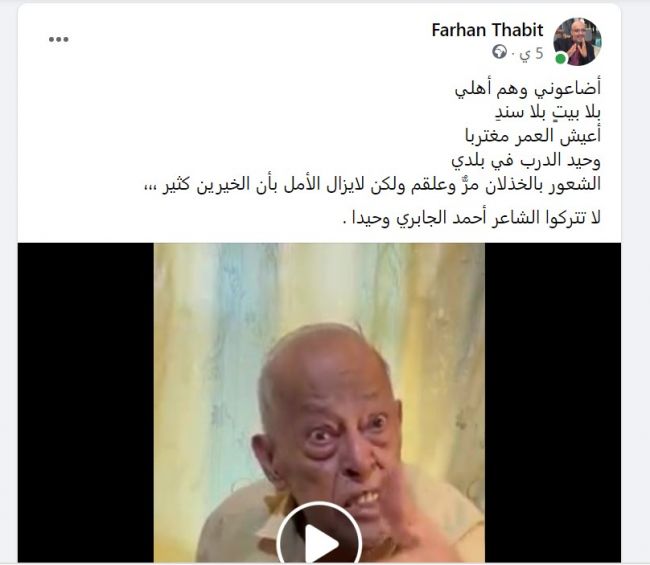Click the green online status dot
The width and height of the screenshot is (650, 565).
click(x=560, y=58)
